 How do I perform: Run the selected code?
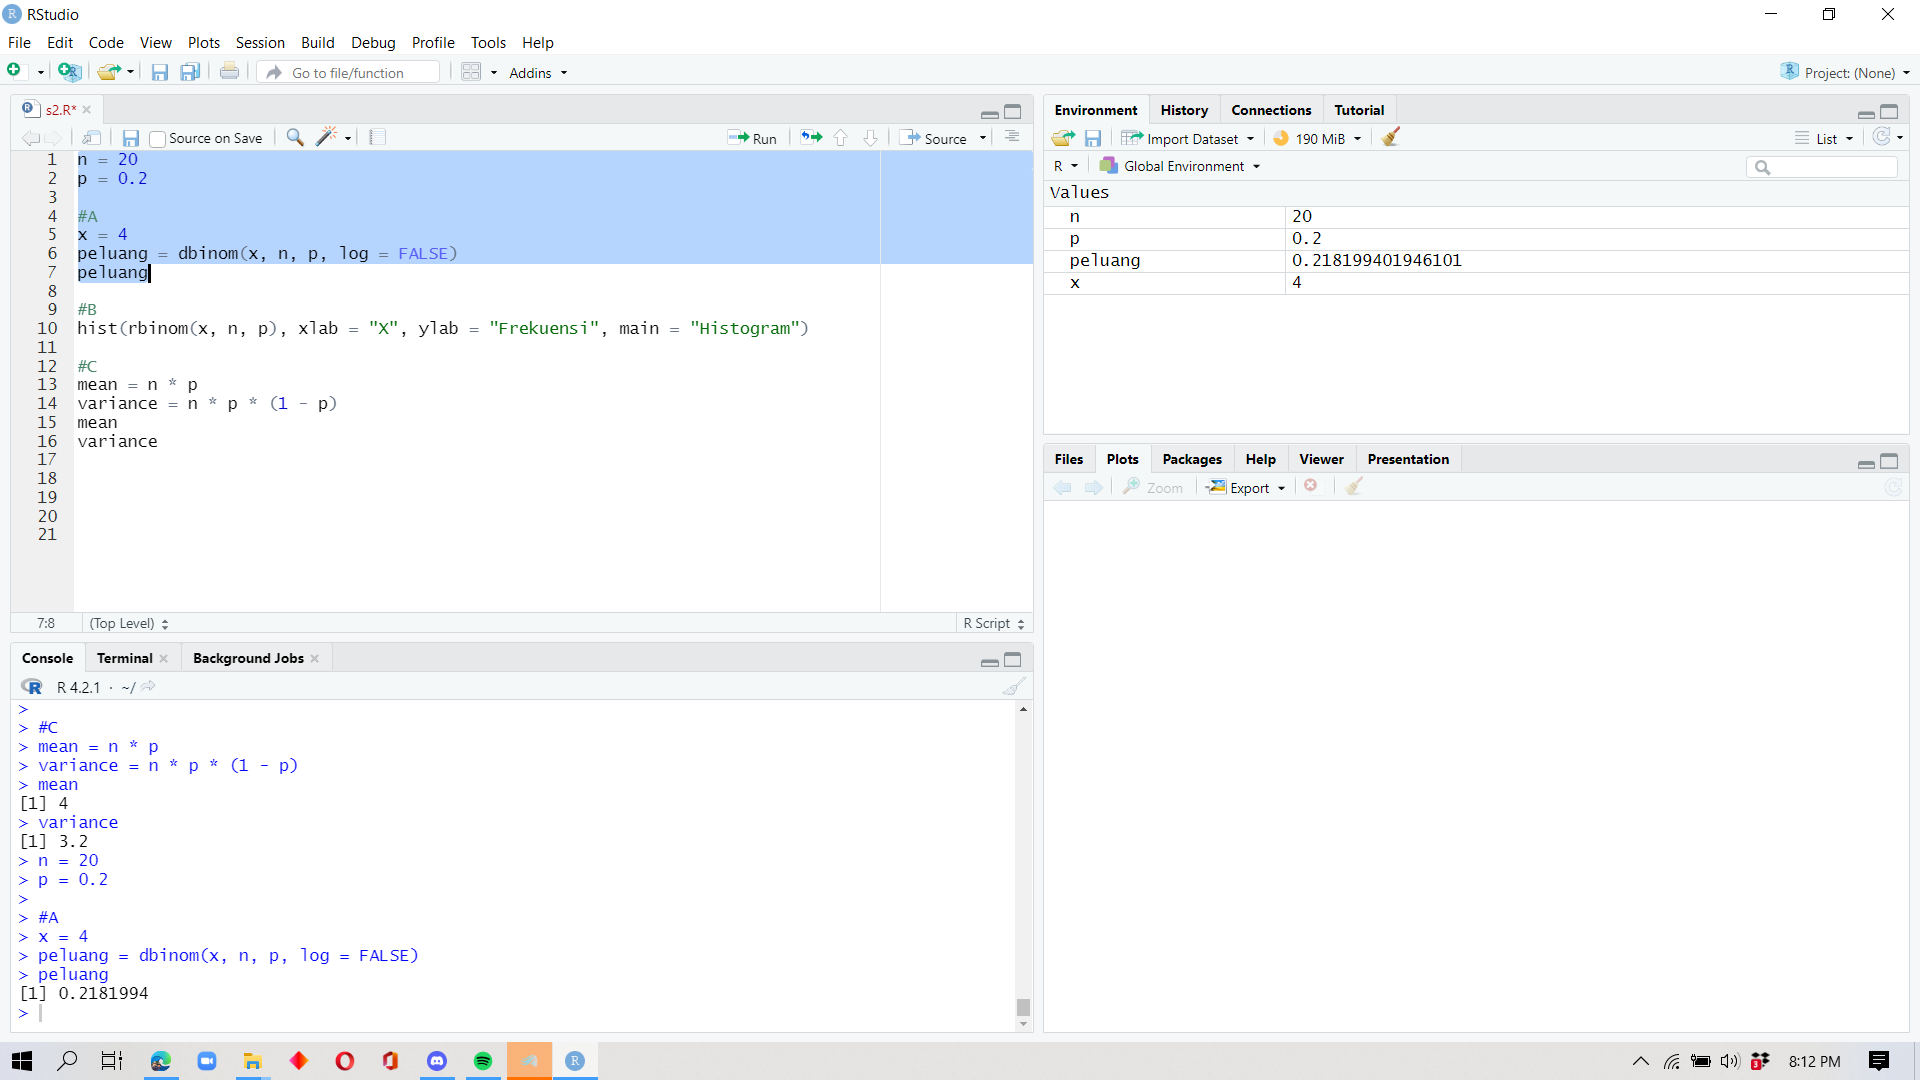click(753, 137)
